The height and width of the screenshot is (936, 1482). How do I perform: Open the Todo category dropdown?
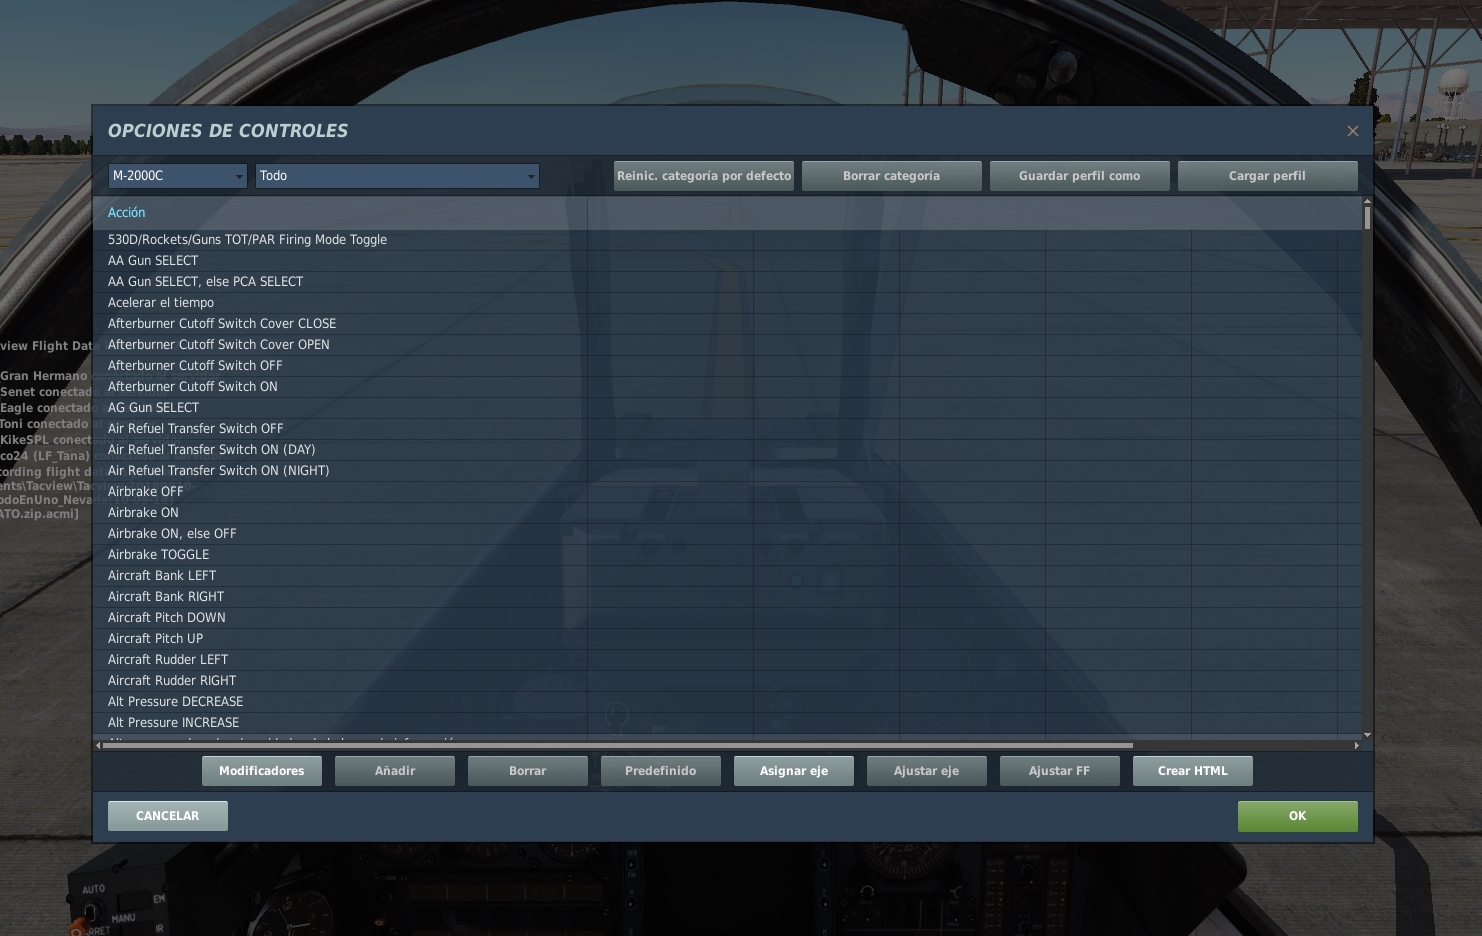(397, 176)
